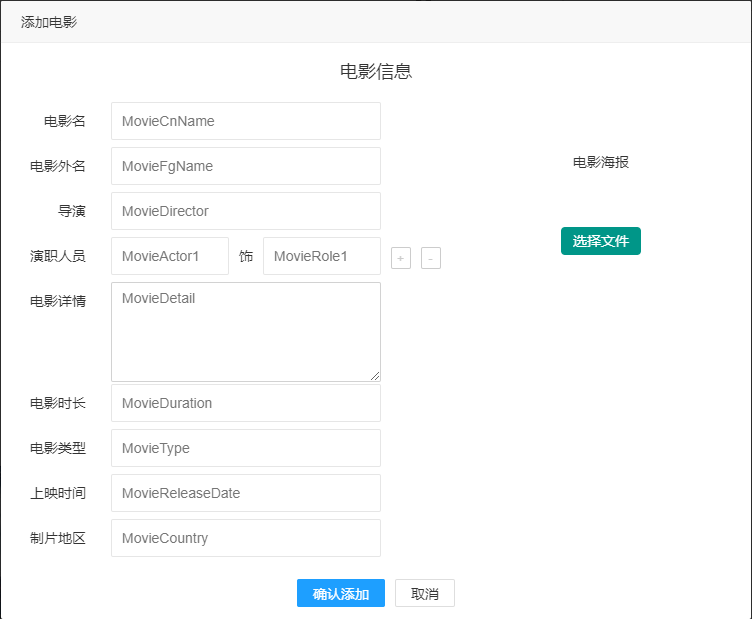Focus the MovieRole1 input
The height and width of the screenshot is (619, 752).
pos(322,256)
